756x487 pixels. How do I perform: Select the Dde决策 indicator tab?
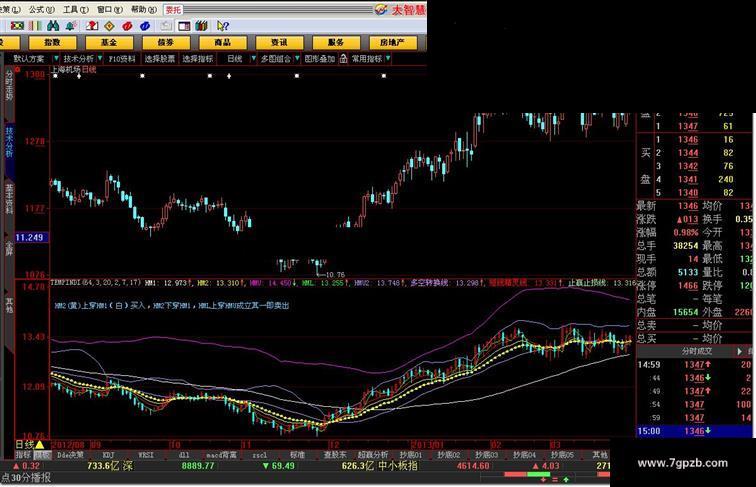pyautogui.click(x=70, y=455)
